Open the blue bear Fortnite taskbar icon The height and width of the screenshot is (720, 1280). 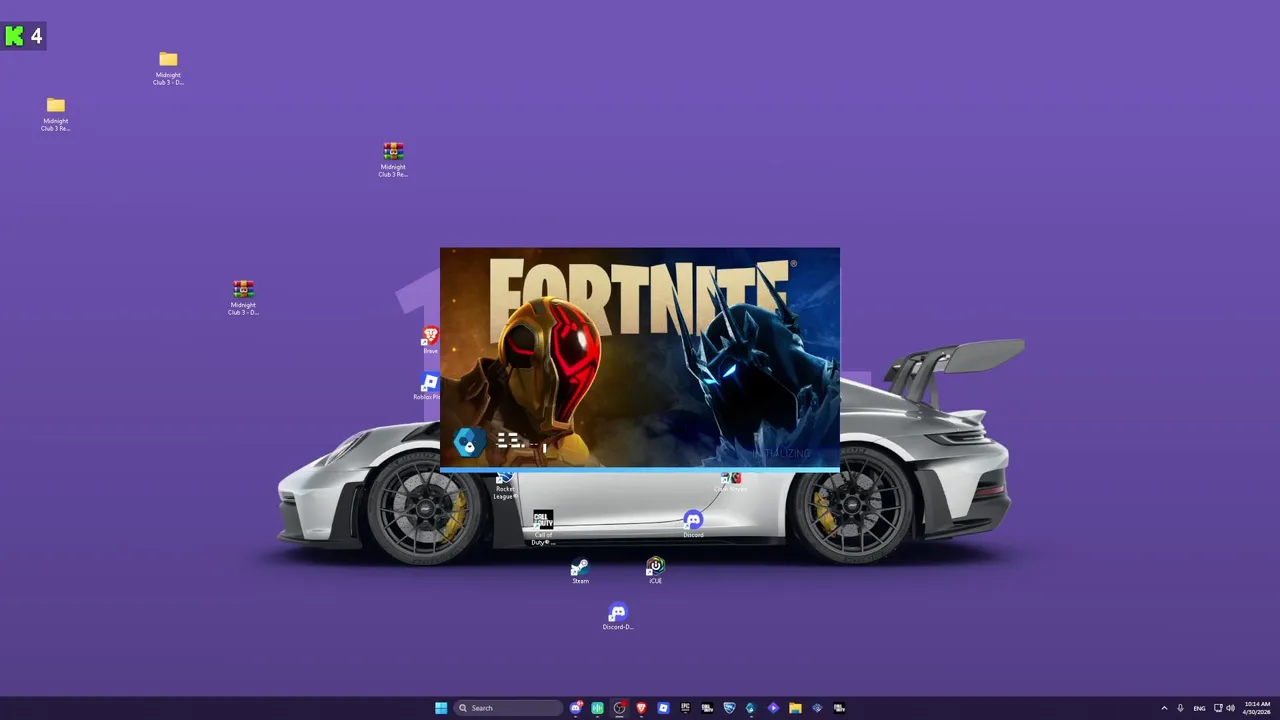click(751, 708)
